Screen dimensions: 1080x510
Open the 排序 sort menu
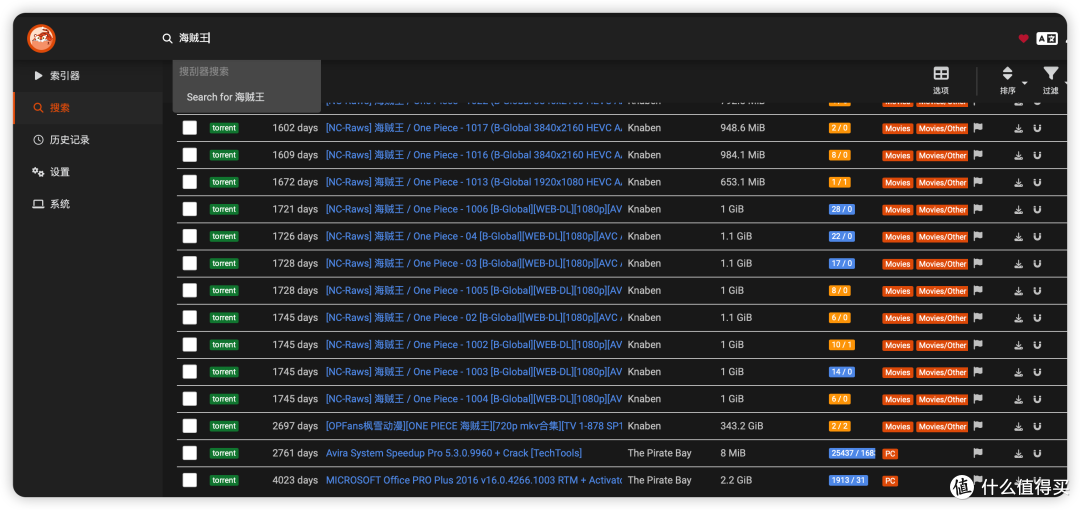coord(1008,80)
